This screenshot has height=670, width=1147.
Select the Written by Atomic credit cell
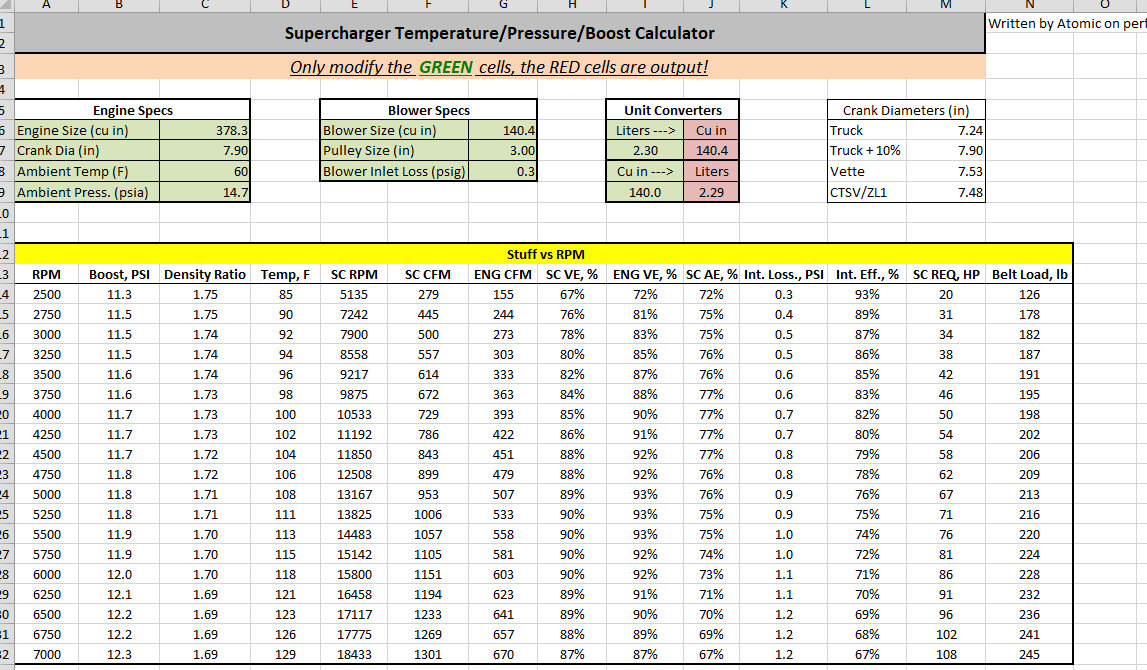(x=1066, y=23)
